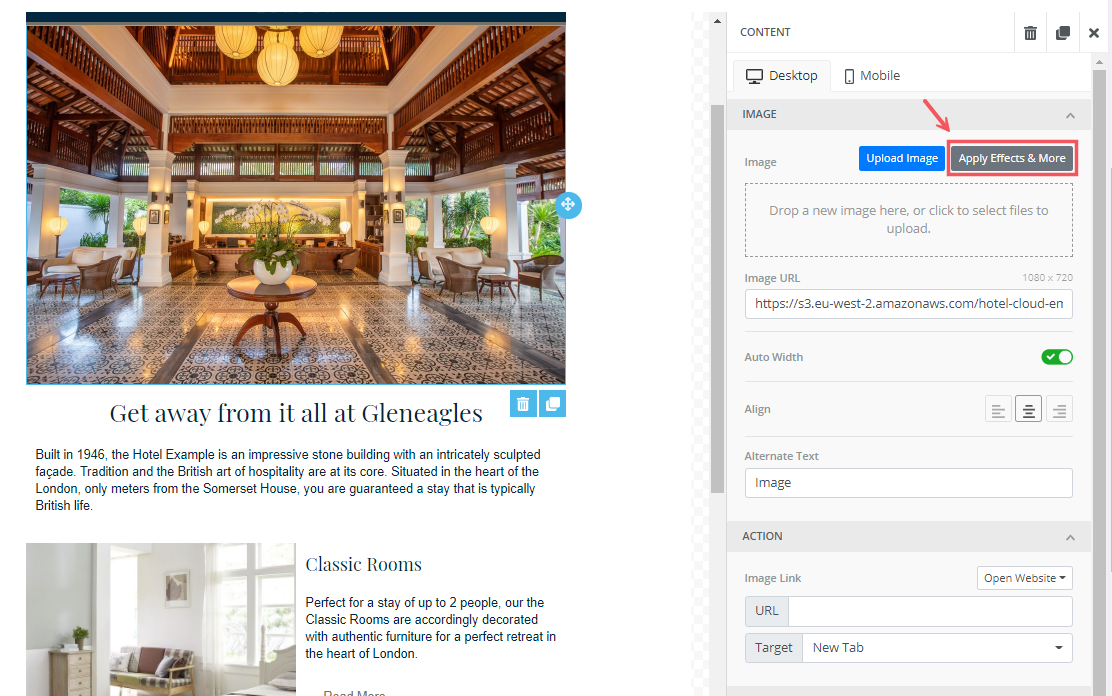Switch to the Mobile tab
Screen dimensions: 1112x696
click(x=872, y=76)
